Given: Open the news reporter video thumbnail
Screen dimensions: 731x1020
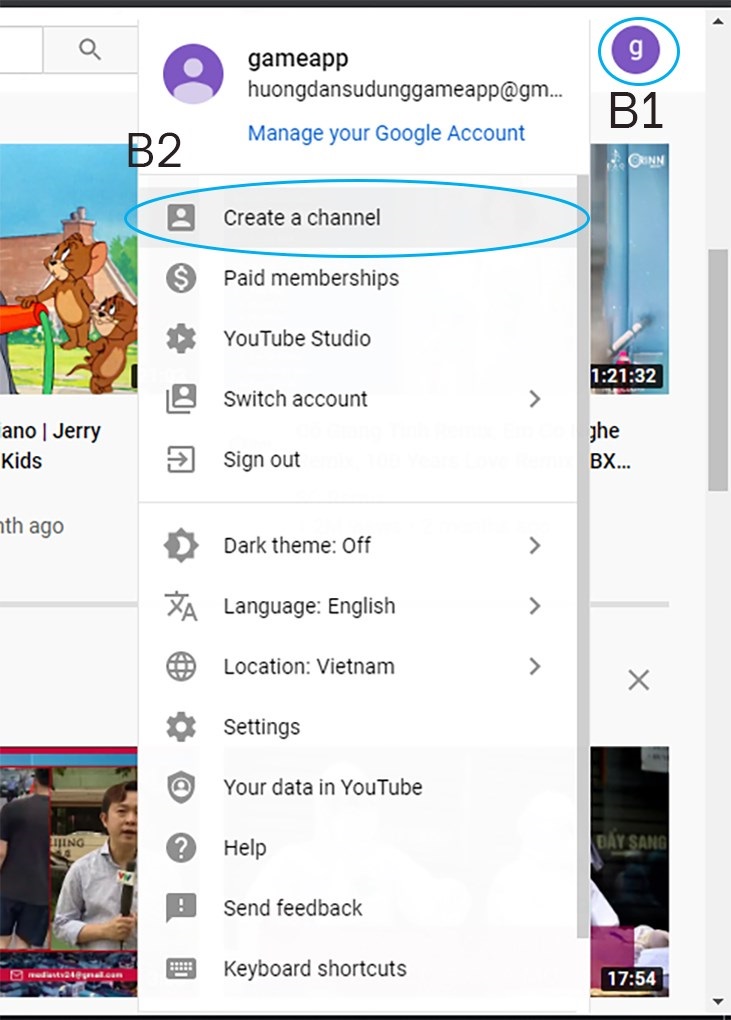Looking at the screenshot, I should 68,872.
